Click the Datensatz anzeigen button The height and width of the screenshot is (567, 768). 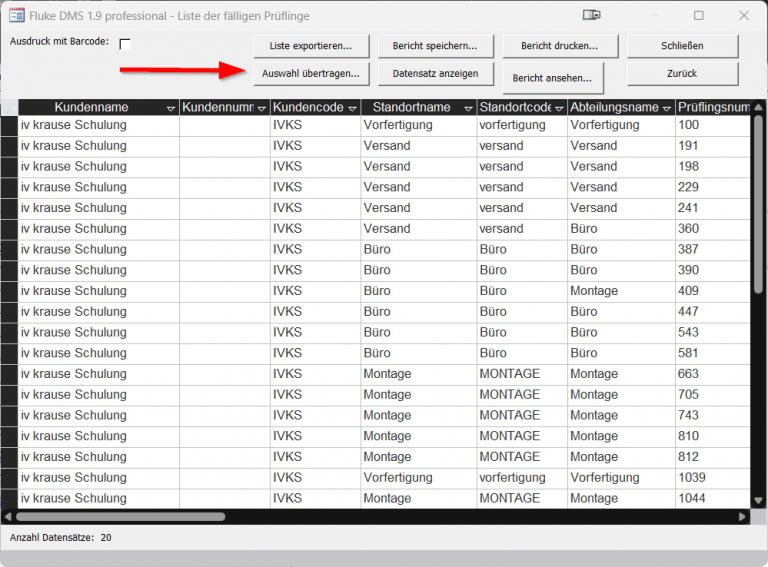click(x=435, y=74)
